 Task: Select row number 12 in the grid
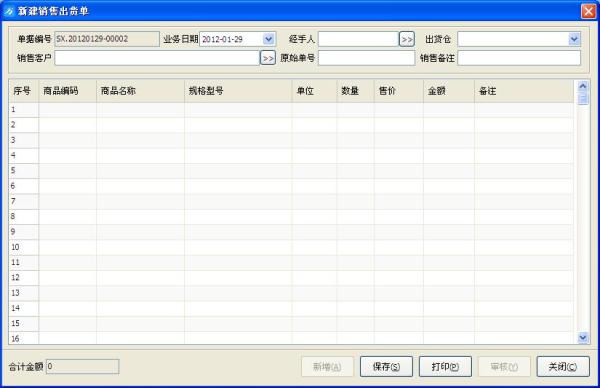(24, 278)
